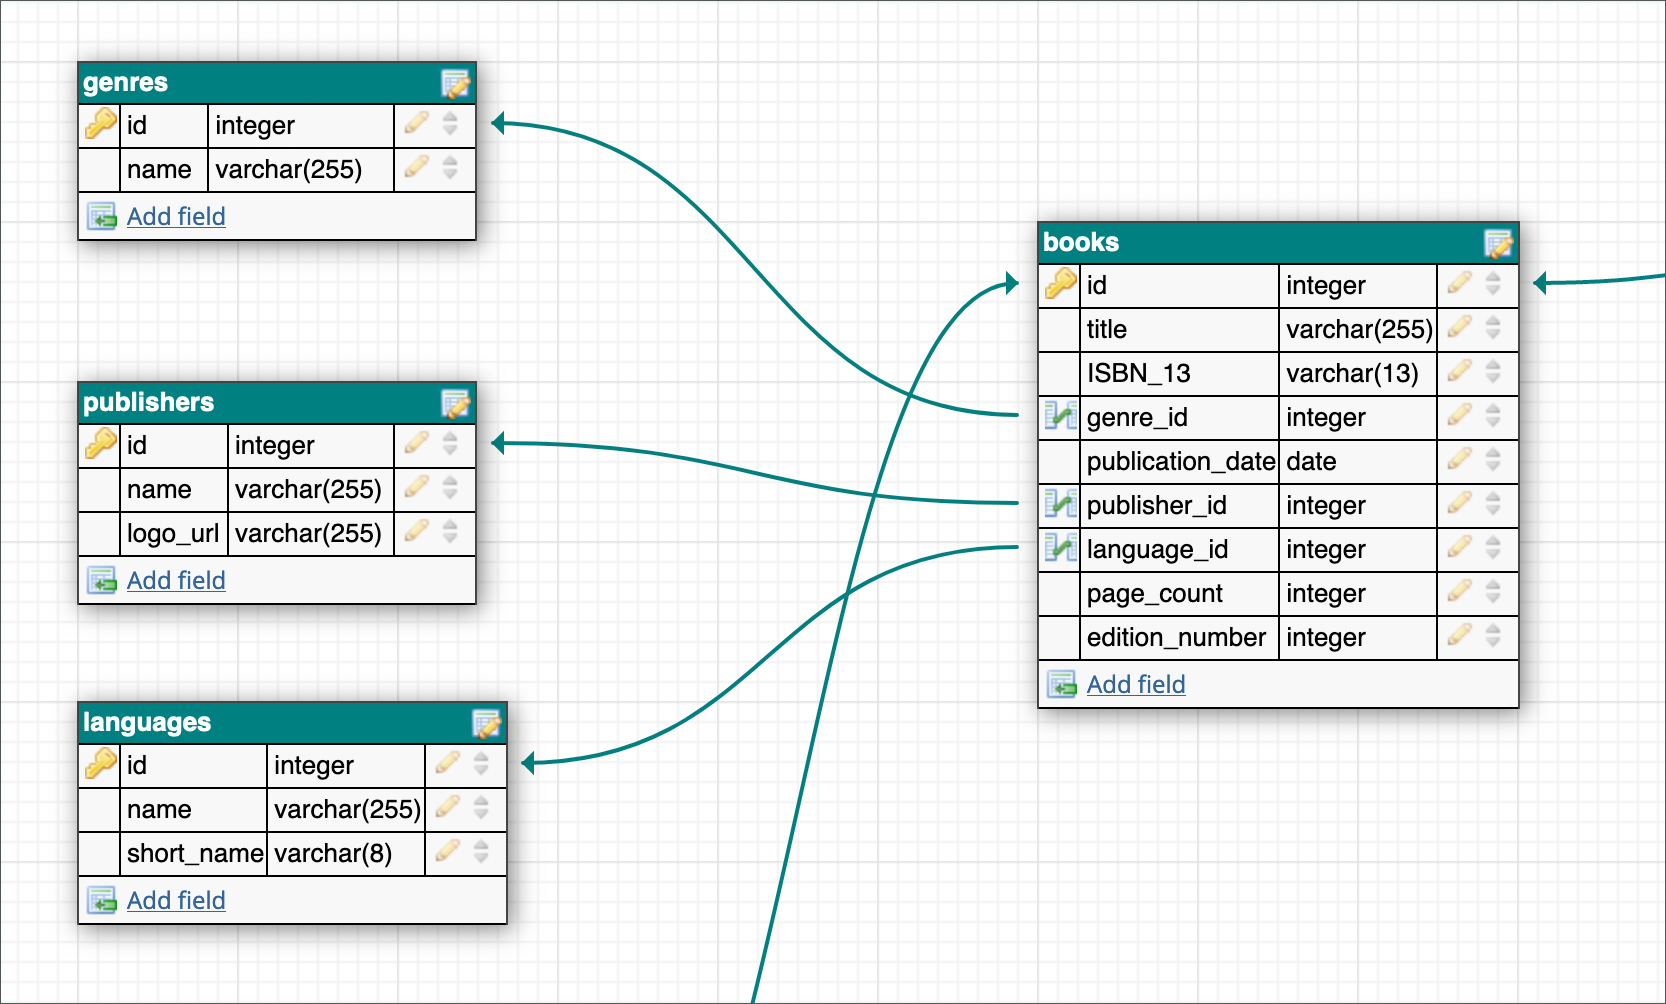This screenshot has height=1004, width=1666.
Task: Select the ISBN_13 field name
Action: pyautogui.click(x=1139, y=373)
